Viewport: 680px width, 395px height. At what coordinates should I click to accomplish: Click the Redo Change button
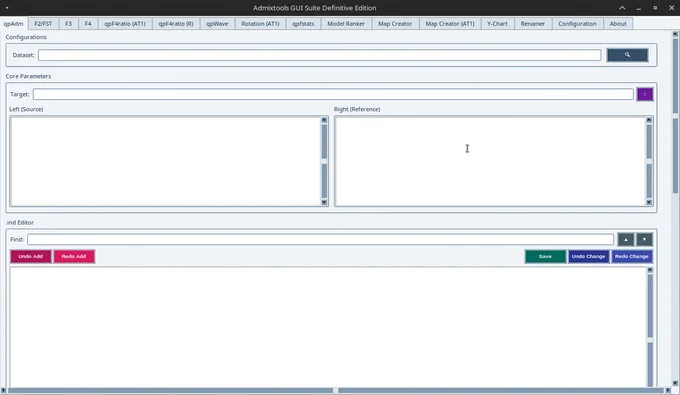(631, 256)
